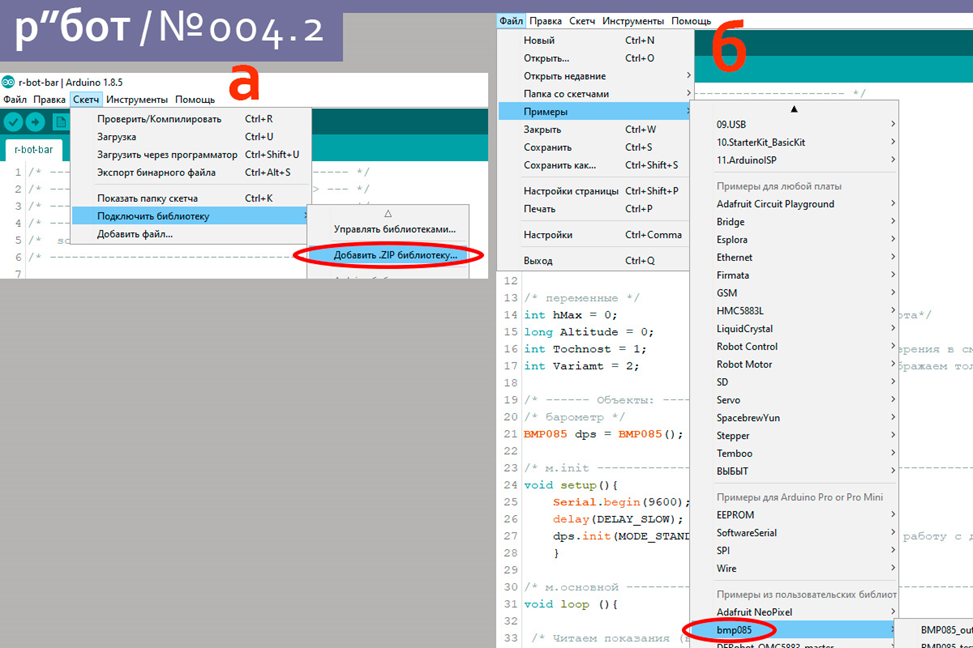Screen dimensions: 973x648
Task: Choose Показать папку скетча entry
Action: (191, 198)
